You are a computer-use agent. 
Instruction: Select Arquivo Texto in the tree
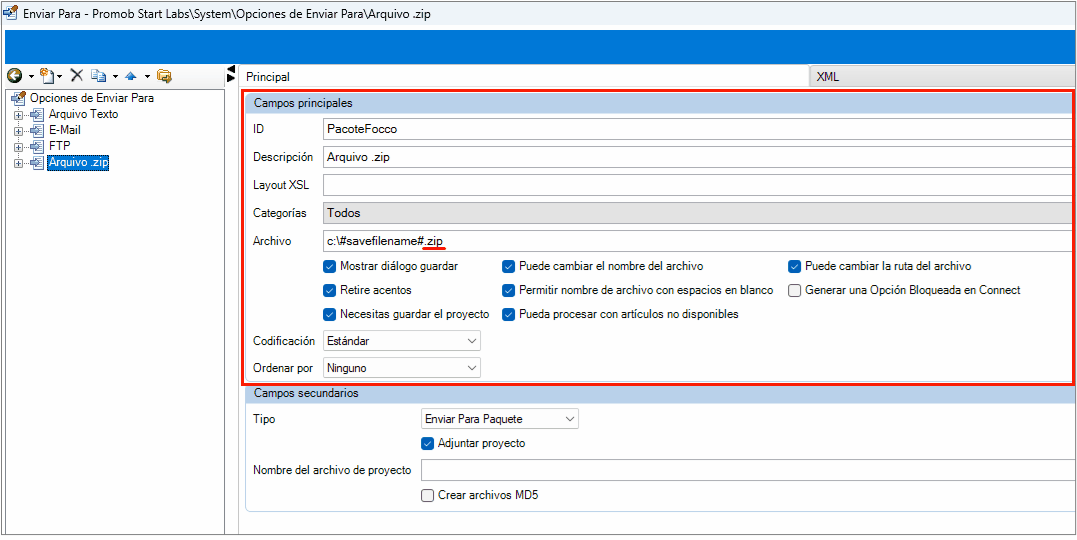[x=83, y=114]
